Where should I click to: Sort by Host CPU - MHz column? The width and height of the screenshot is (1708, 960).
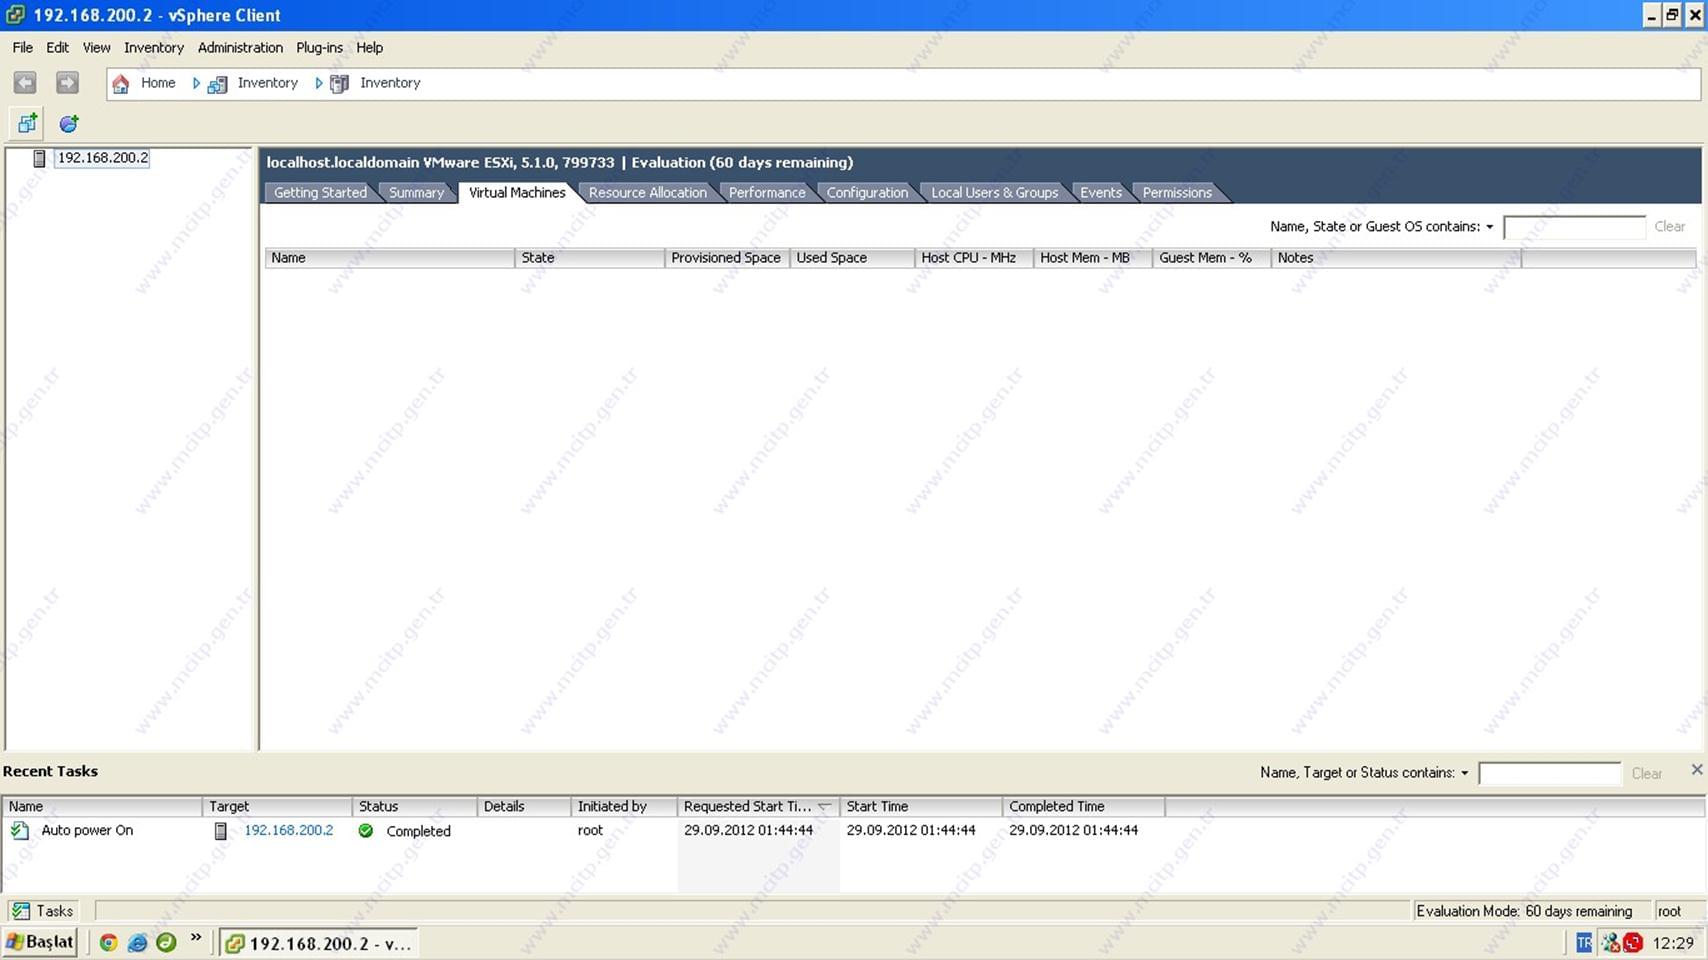[974, 258]
